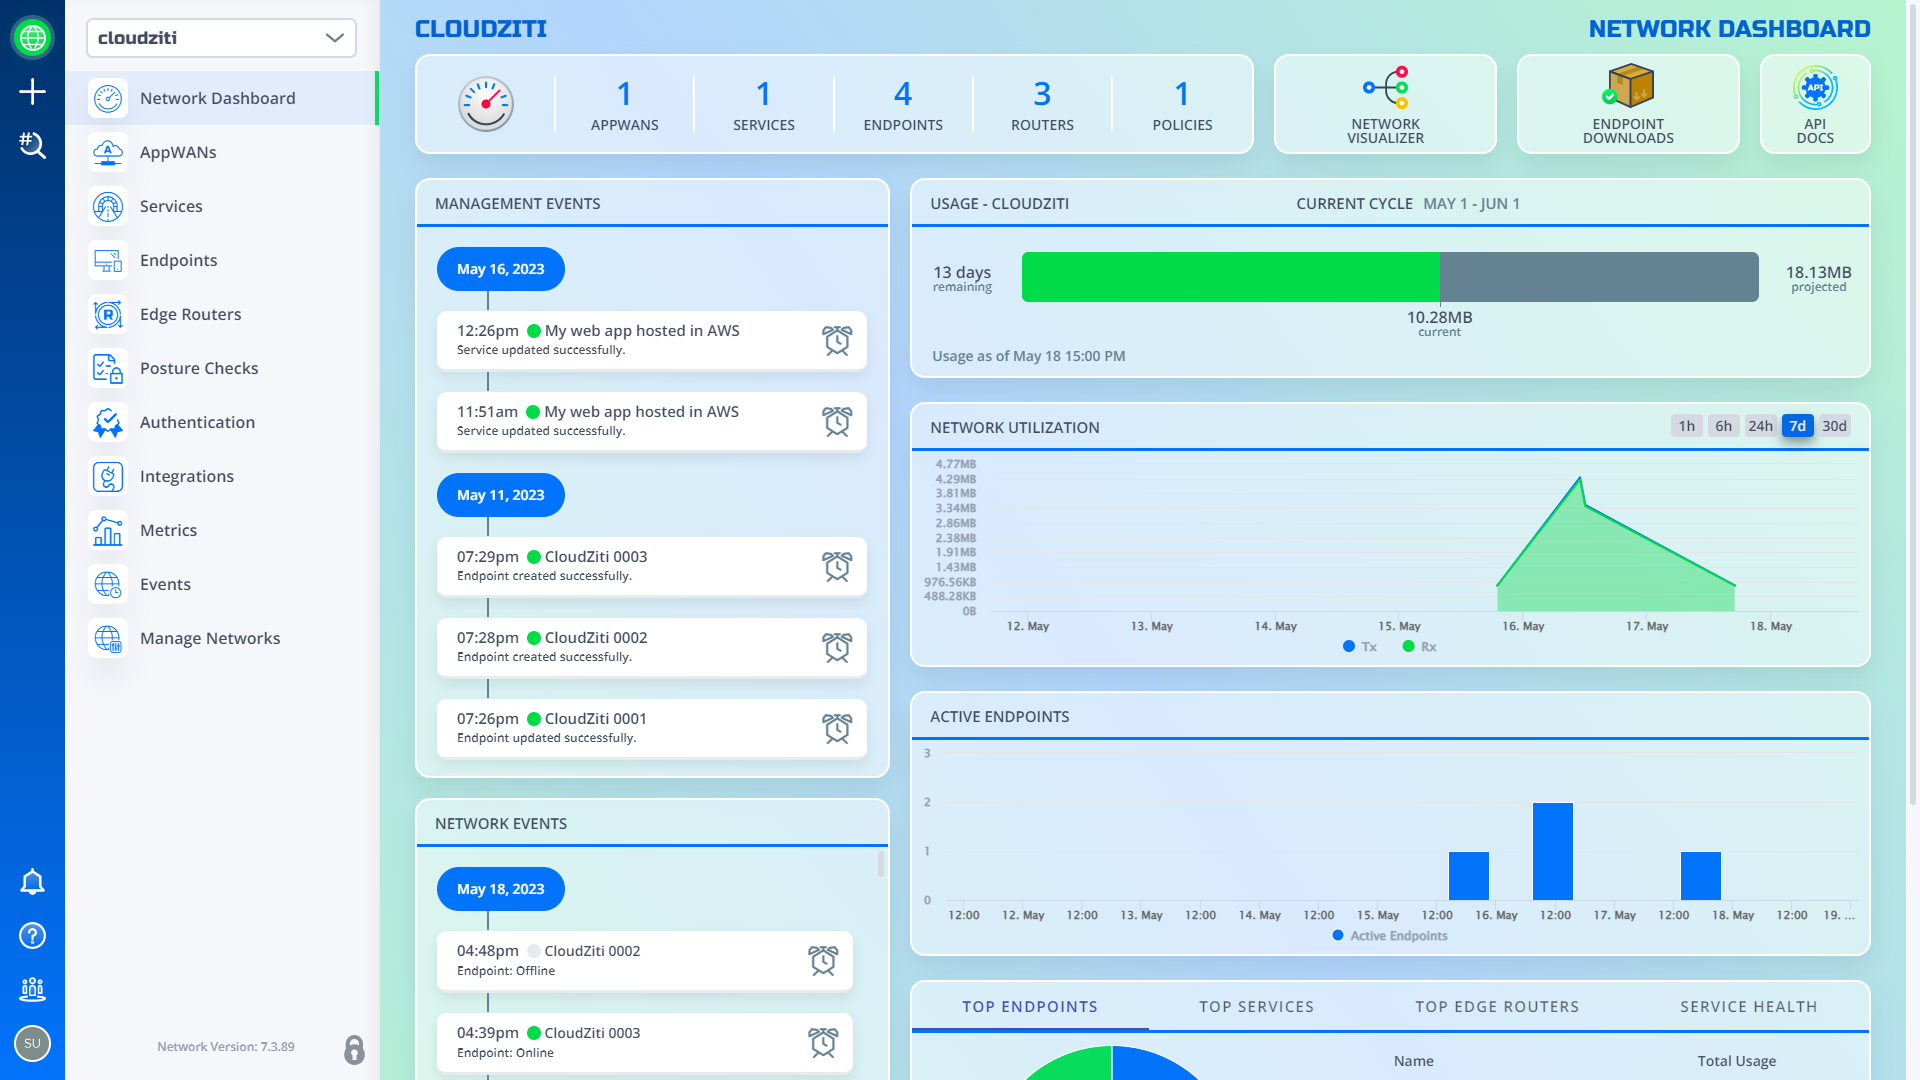Set utilization range to 30d
Screen dimensions: 1920x1080
click(x=1834, y=426)
